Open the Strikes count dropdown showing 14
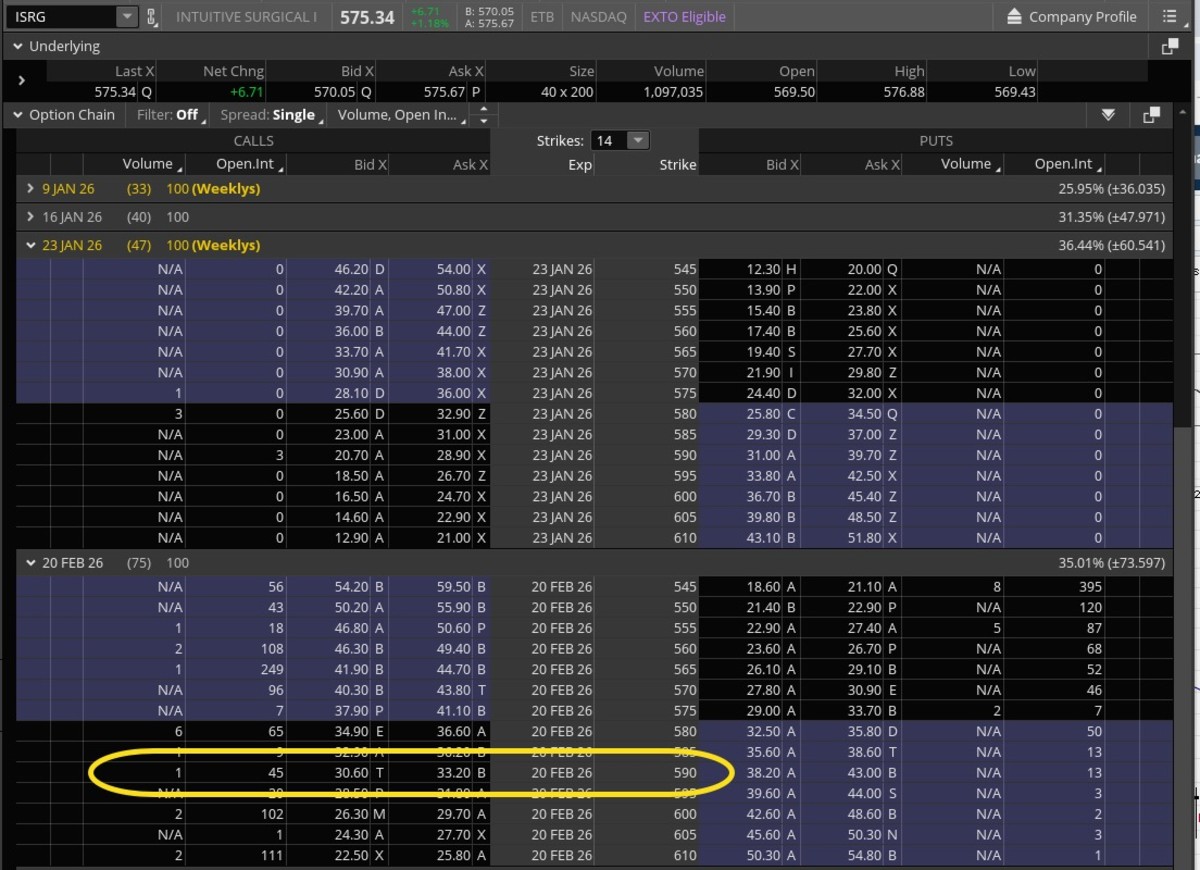This screenshot has height=870, width=1200. point(637,140)
